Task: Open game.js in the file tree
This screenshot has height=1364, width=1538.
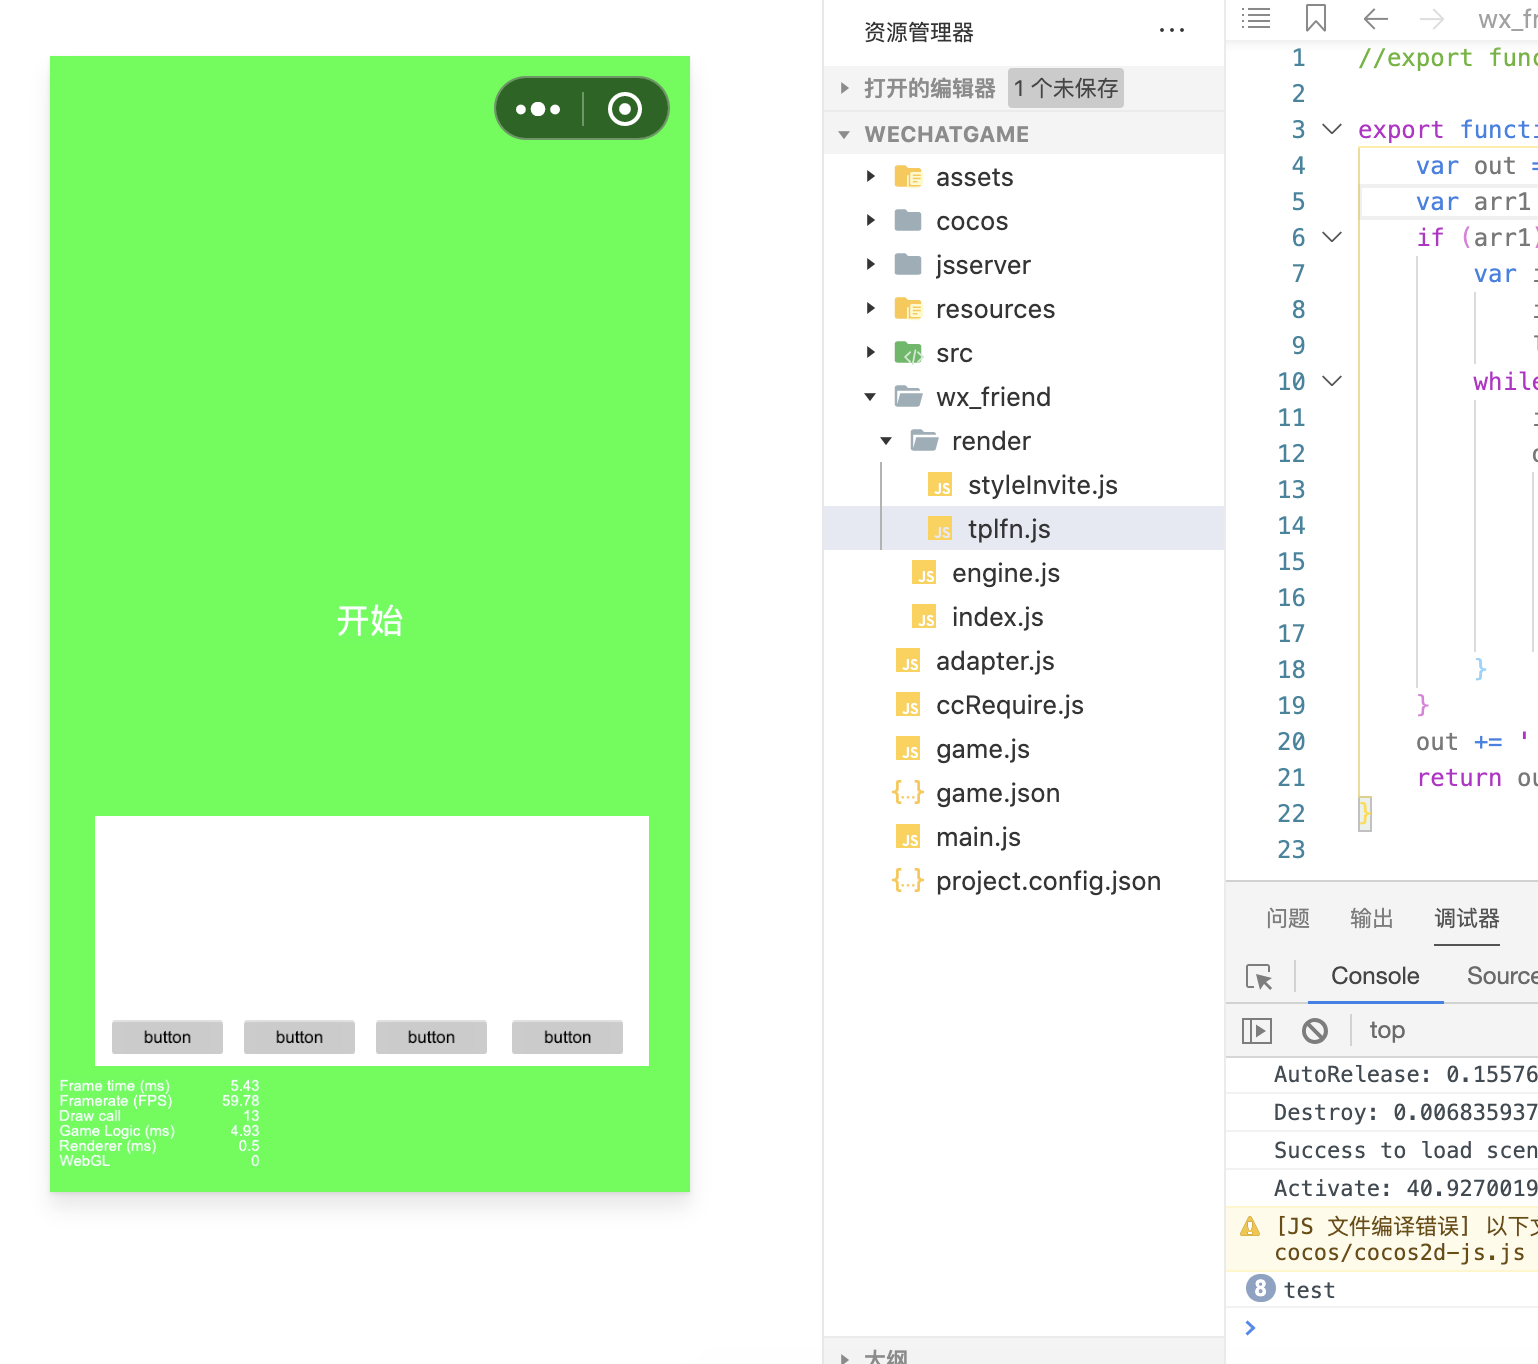Action: tap(982, 749)
